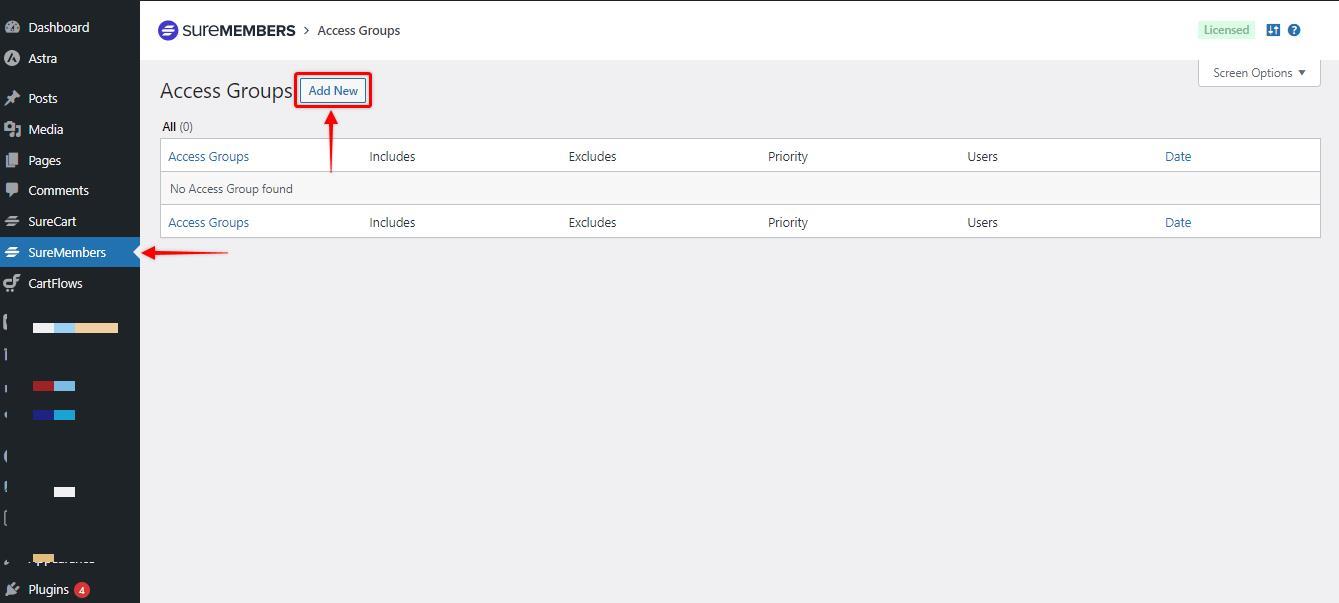Screen dimensions: 1339x603
Task: Click the Access Groups link in table footer
Action: pos(208,222)
